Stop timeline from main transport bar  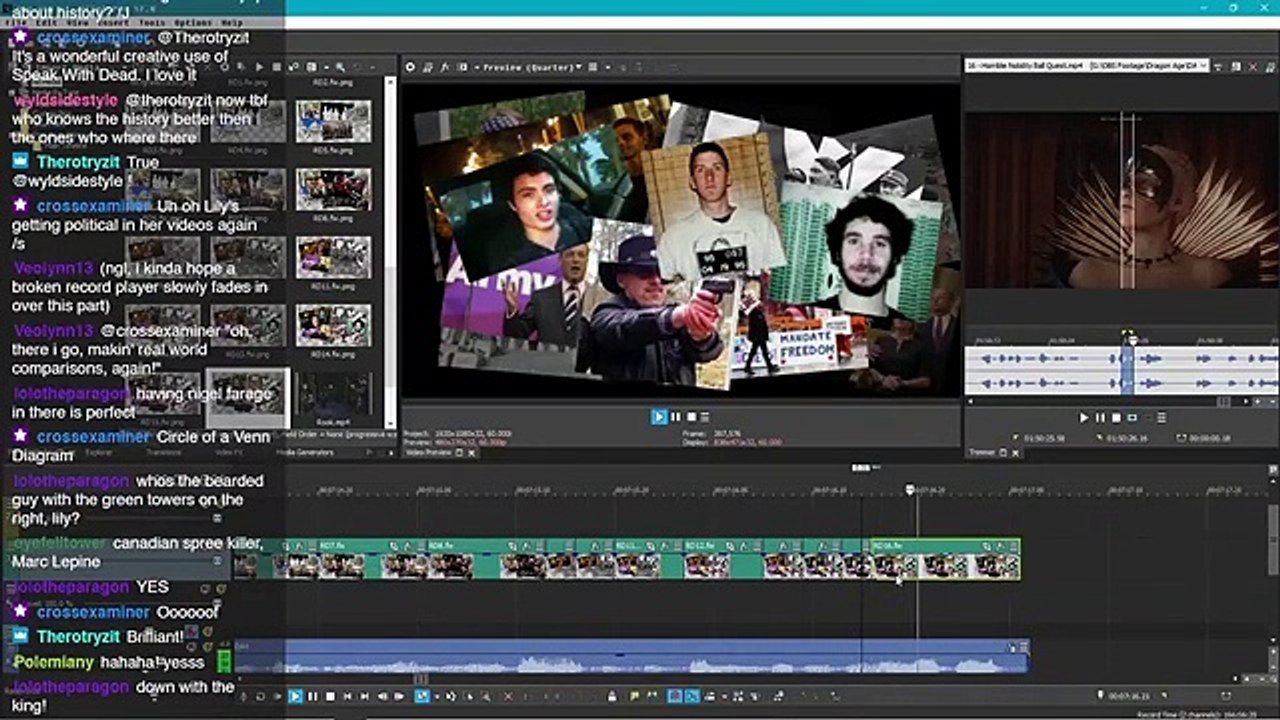[x=330, y=696]
